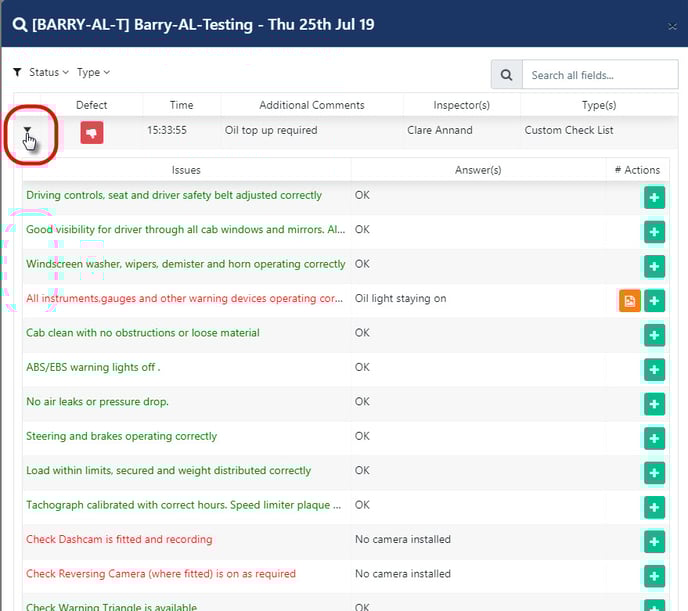
Task: Select 'Steering and brakes operating correctly' issue
Action: (122, 436)
